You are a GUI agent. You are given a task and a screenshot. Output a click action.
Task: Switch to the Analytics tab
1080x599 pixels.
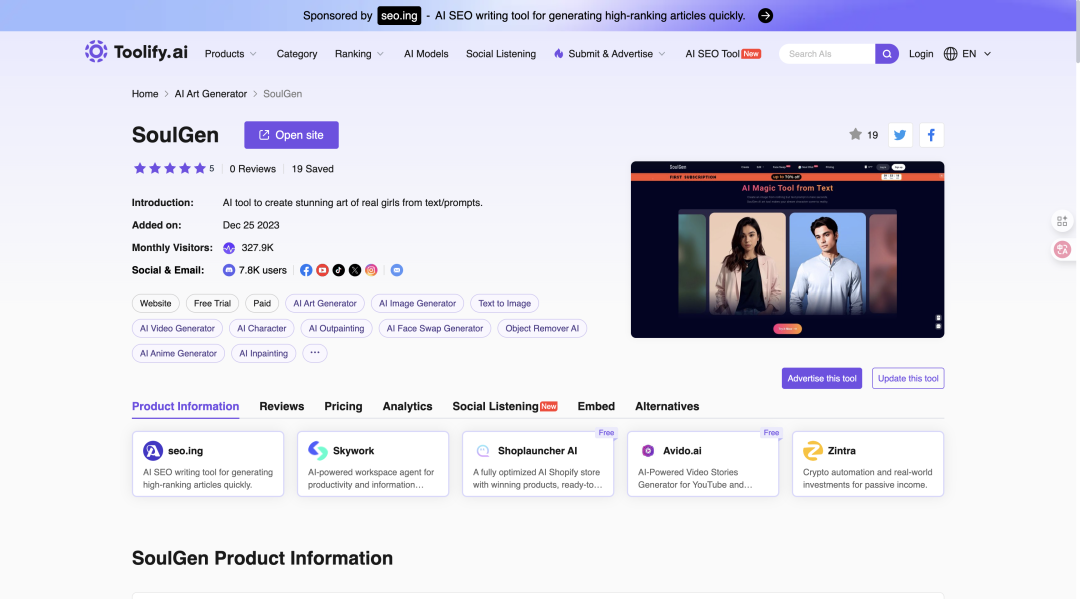407,406
